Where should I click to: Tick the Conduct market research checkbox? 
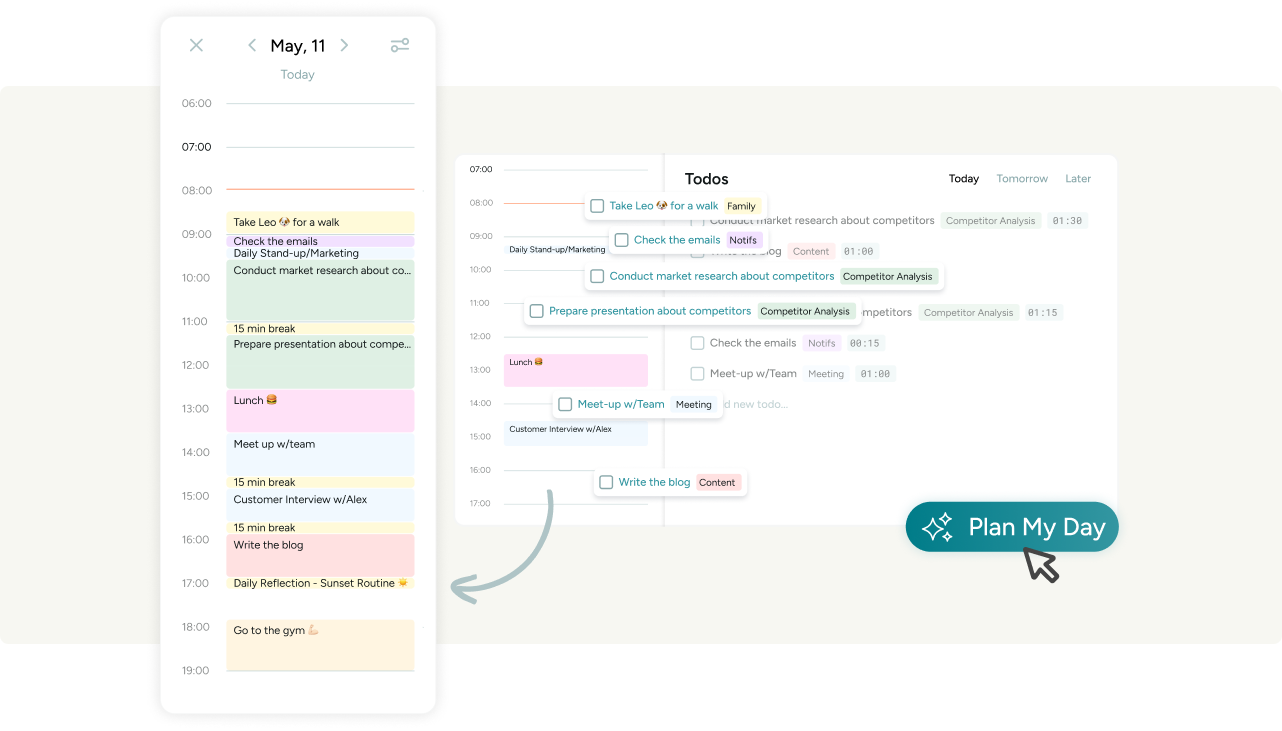596,276
